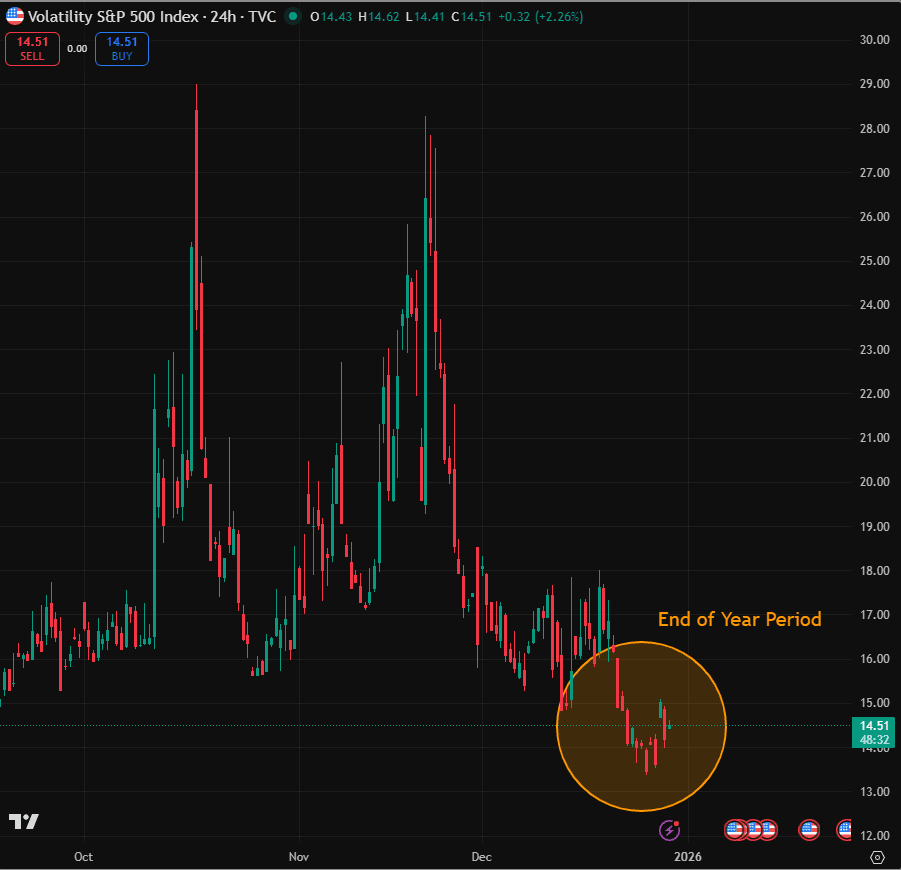Click the 12.00 price scale label
The image size is (901, 870).
pos(875,836)
